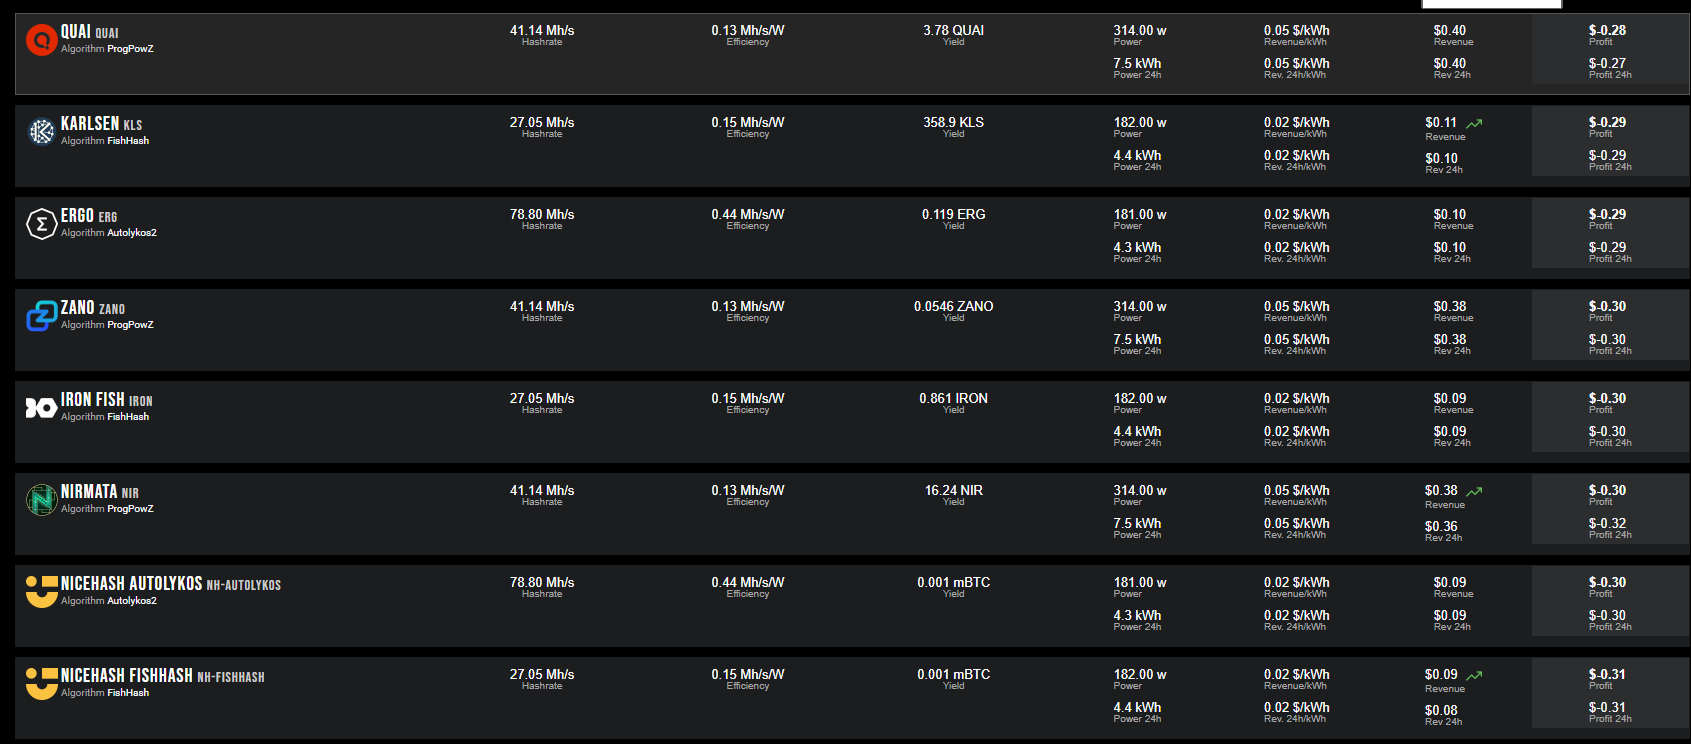Viewport: 1691px width, 744px height.
Task: Select the NIRMATA NIR coin title
Action: coord(99,492)
